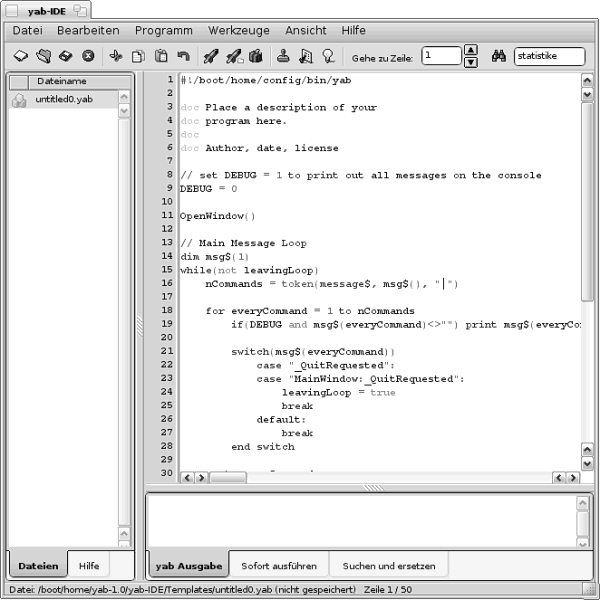Image resolution: width=600 pixels, height=600 pixels.
Task: Click the Paste clipboard toolbar icon
Action: [x=161, y=56]
